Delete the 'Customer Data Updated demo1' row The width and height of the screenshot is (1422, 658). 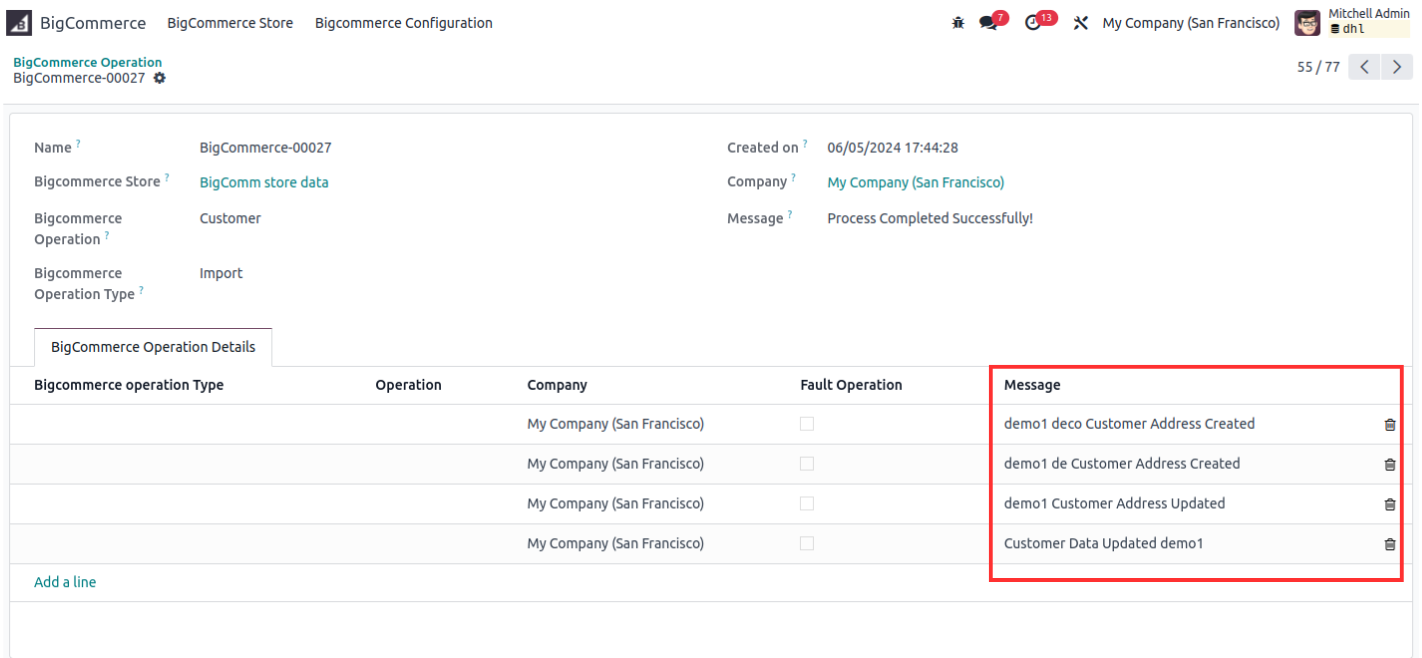tap(1389, 544)
